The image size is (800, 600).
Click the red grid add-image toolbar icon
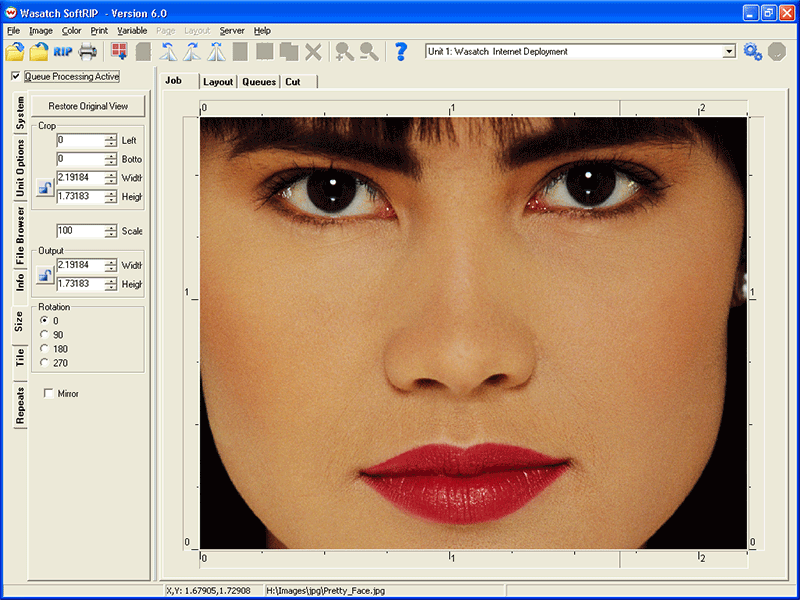tap(120, 51)
